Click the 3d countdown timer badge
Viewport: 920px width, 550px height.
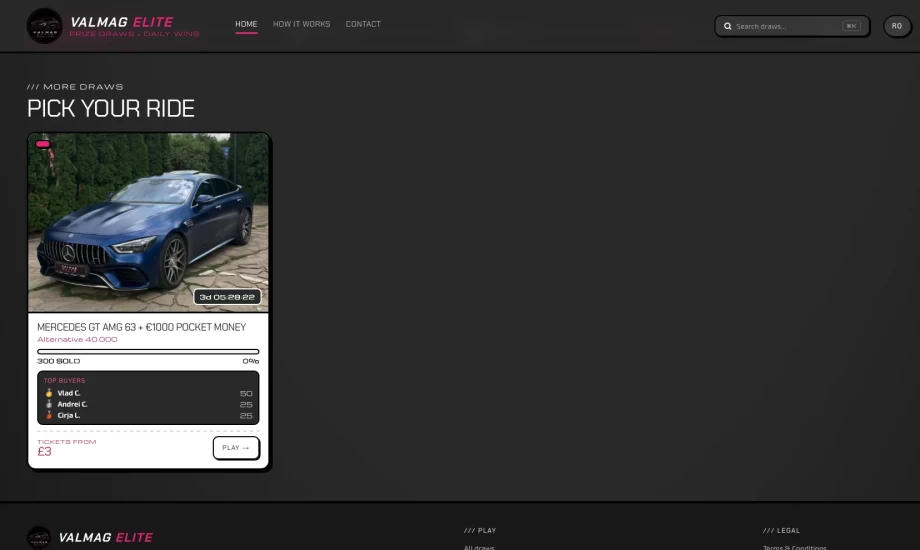click(227, 297)
